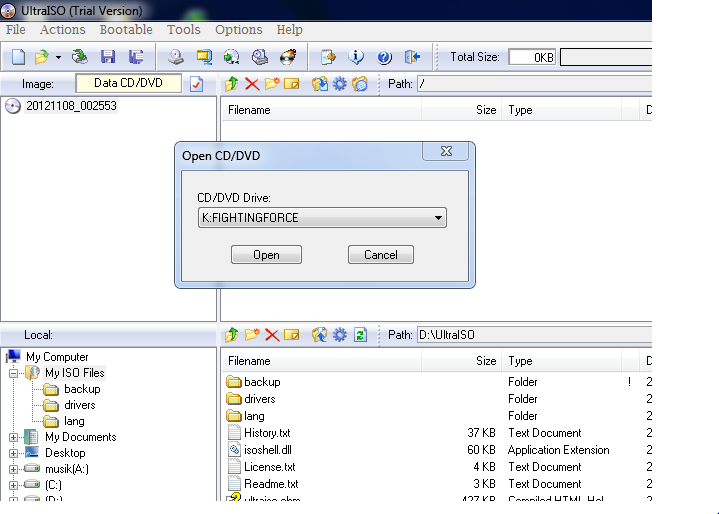Click gear icon in image toolbar

point(340,84)
